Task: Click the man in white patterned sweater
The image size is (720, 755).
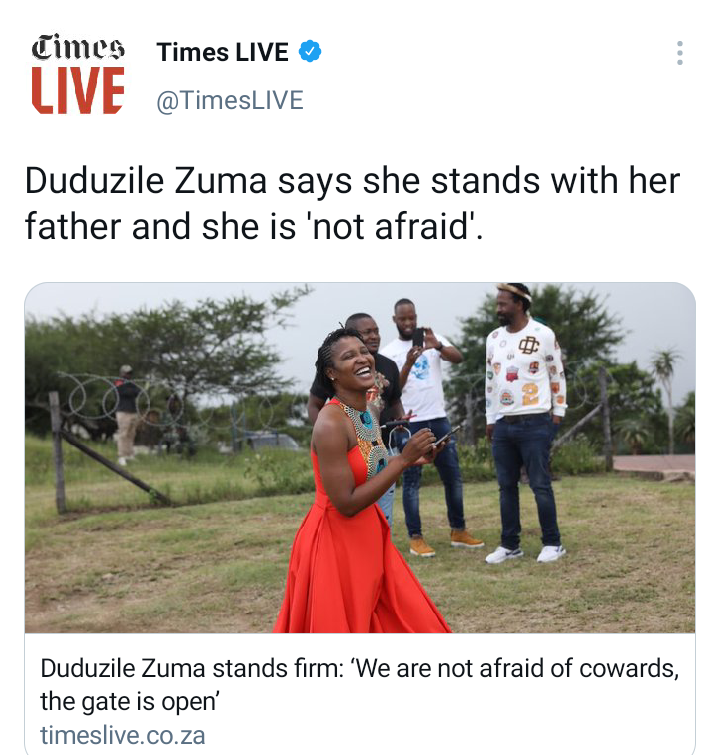Action: click(526, 424)
